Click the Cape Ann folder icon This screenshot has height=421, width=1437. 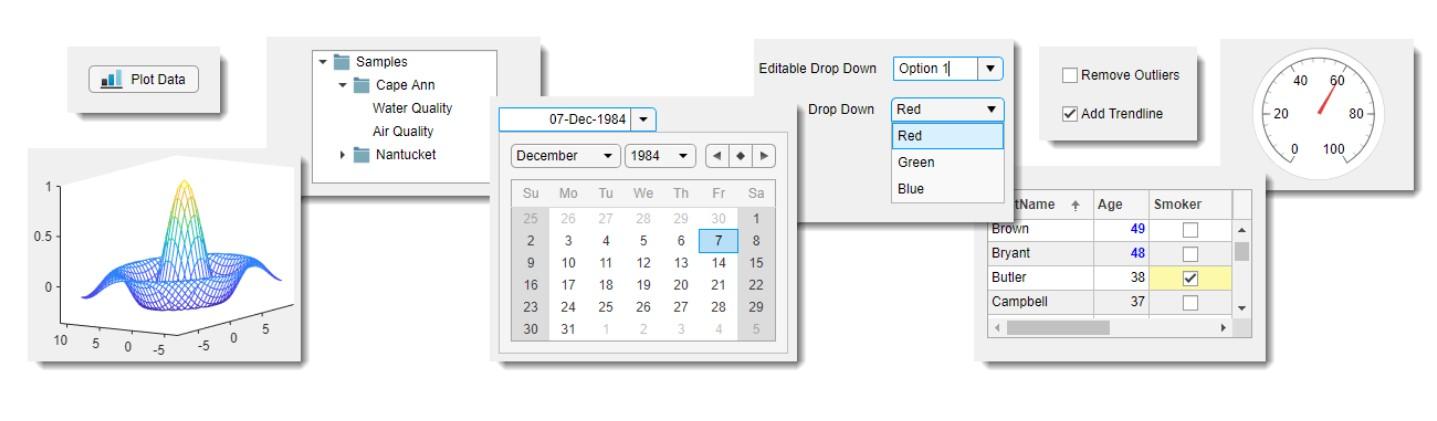362,85
